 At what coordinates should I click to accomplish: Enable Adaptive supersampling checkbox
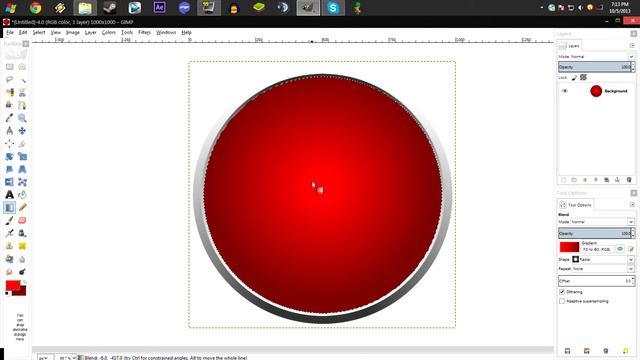(562, 301)
